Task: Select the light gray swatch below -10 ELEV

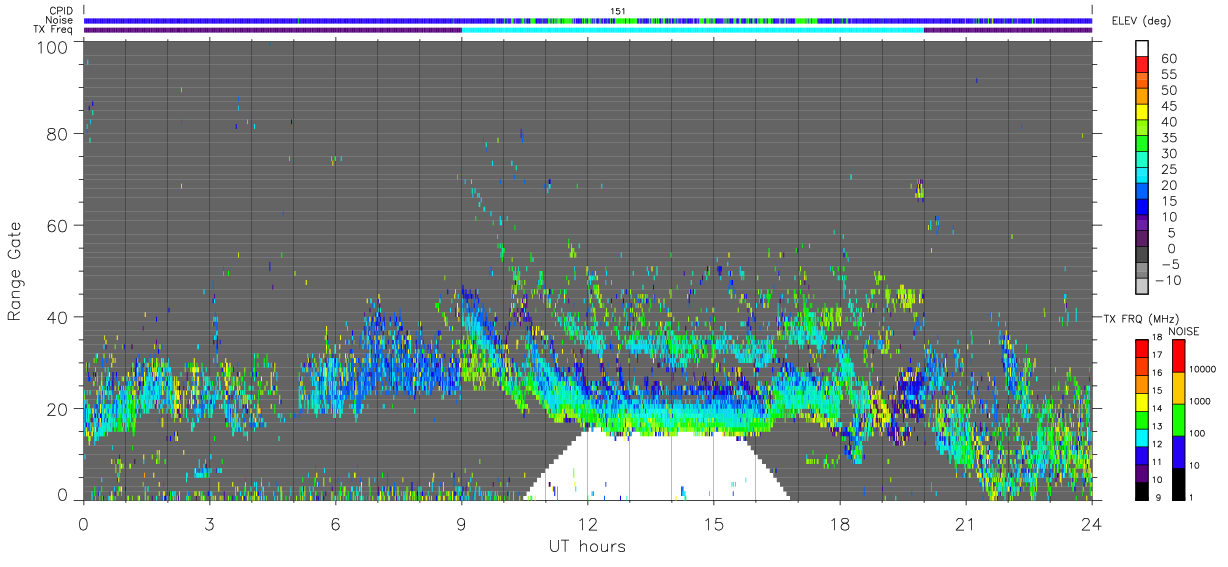Action: click(x=1141, y=286)
